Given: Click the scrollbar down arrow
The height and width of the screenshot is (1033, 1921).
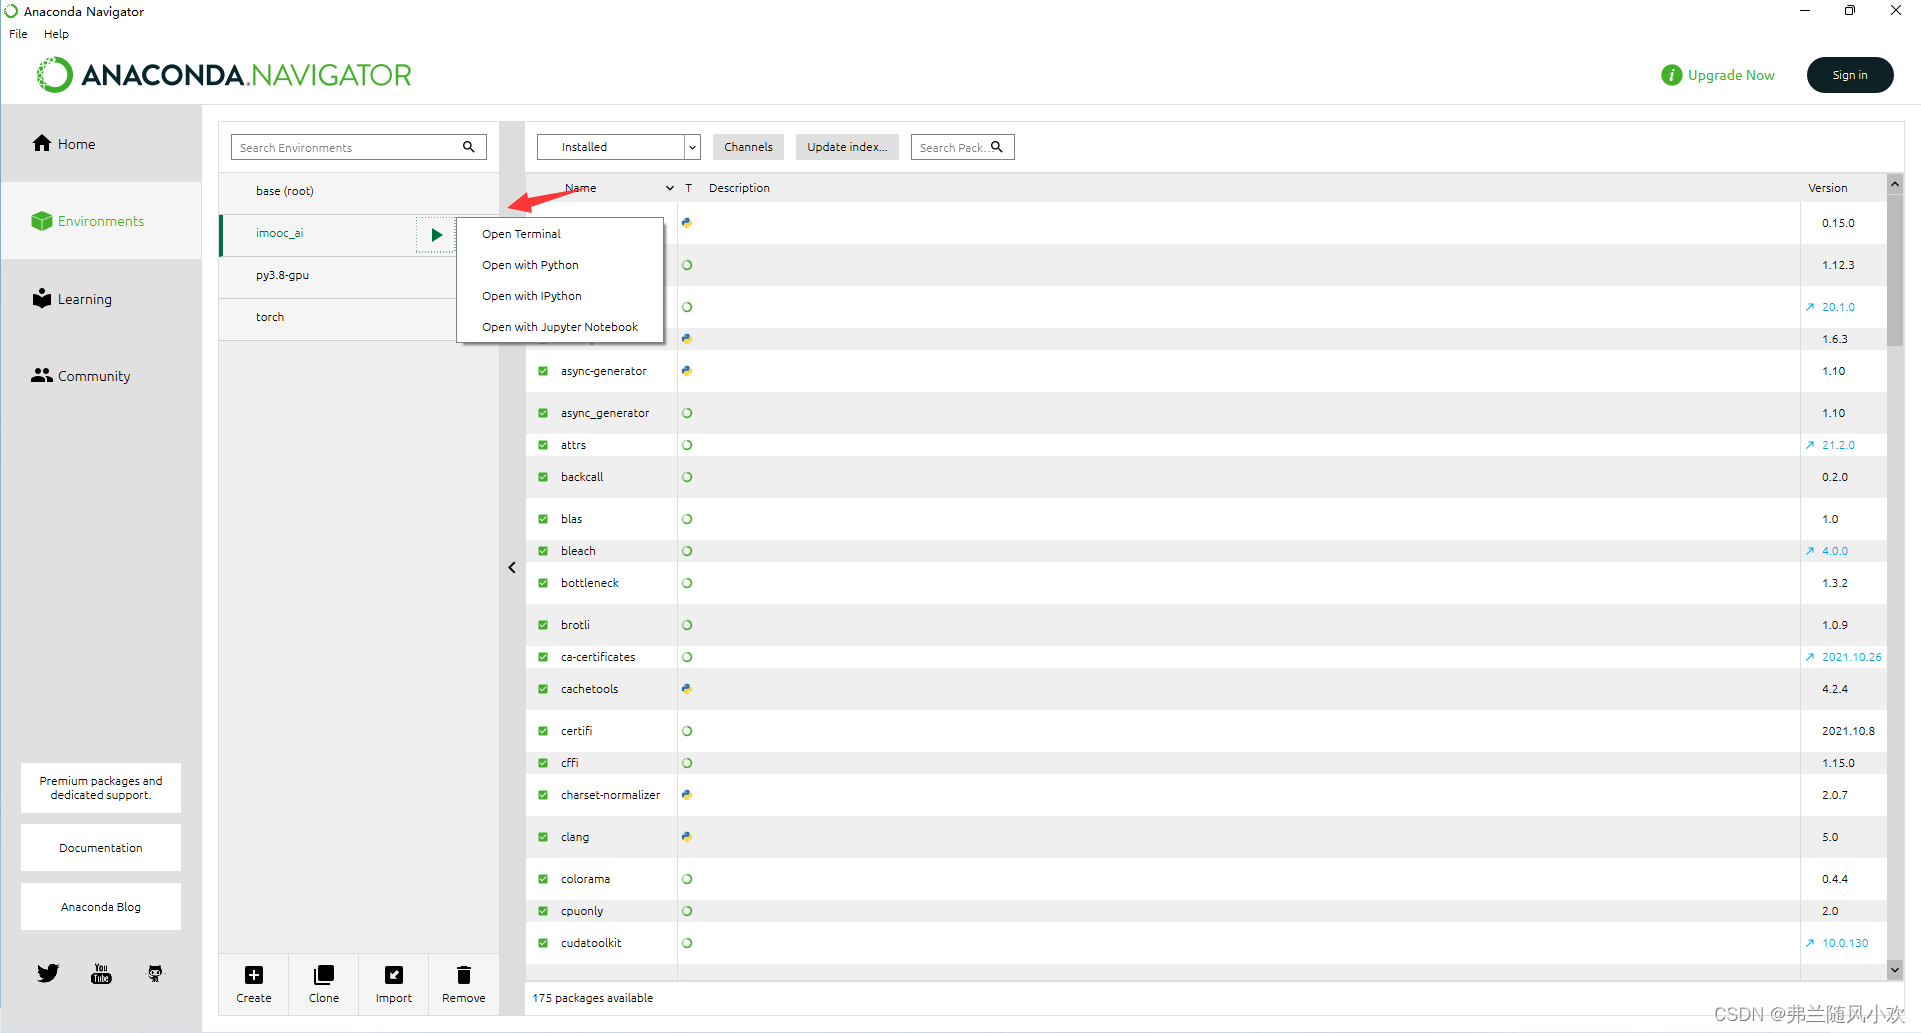Looking at the screenshot, I should pos(1895,969).
